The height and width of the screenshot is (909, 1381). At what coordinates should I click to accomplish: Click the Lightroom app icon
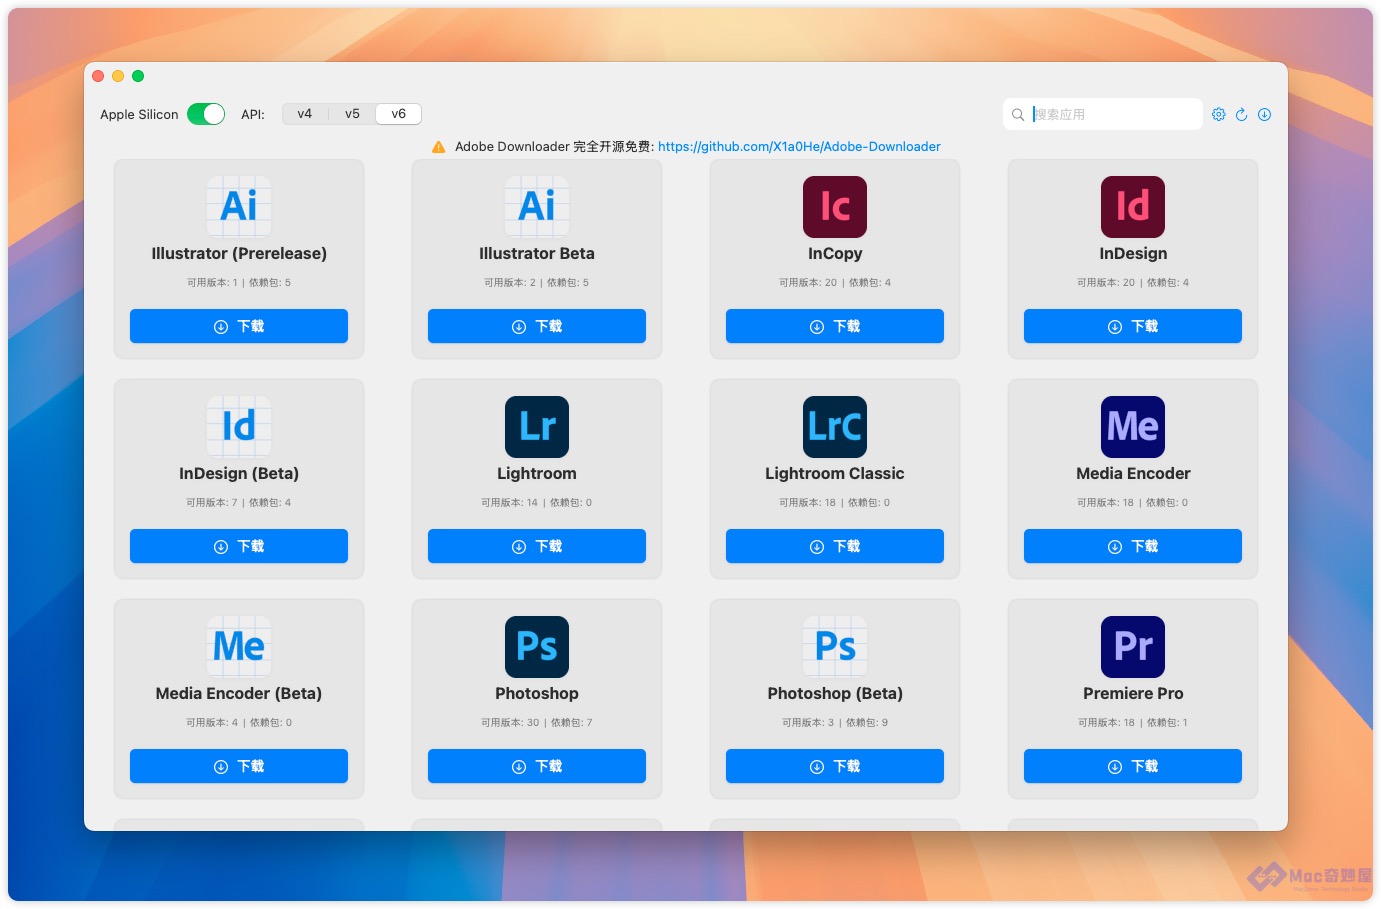point(537,427)
